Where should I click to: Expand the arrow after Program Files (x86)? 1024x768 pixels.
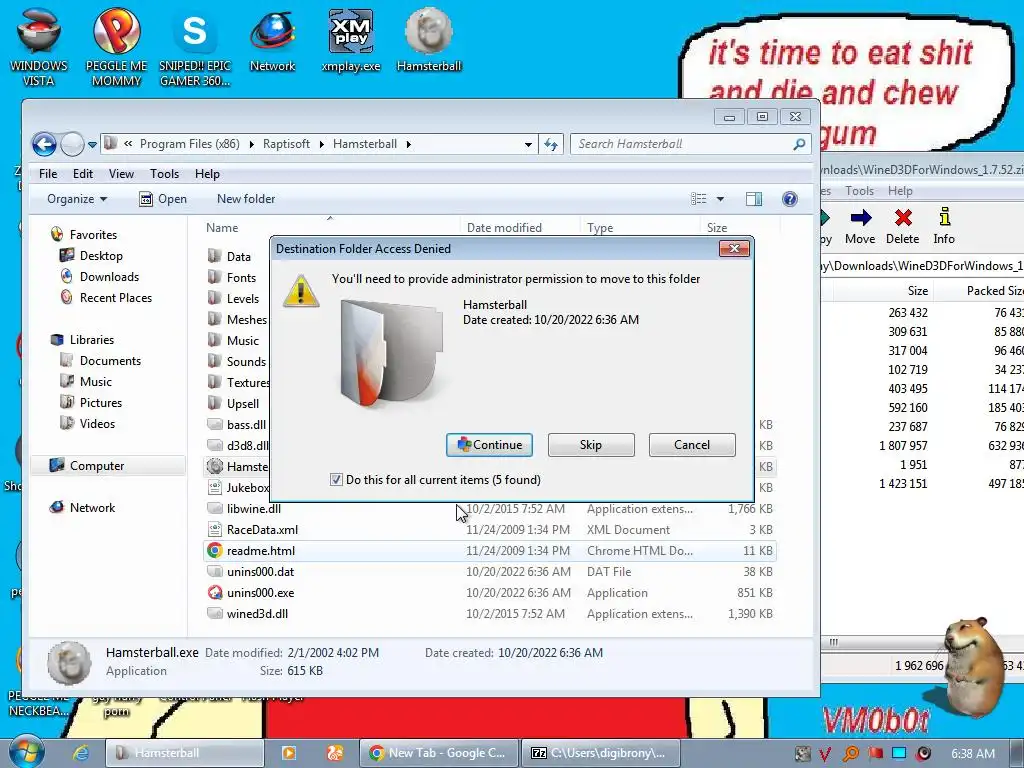251,144
